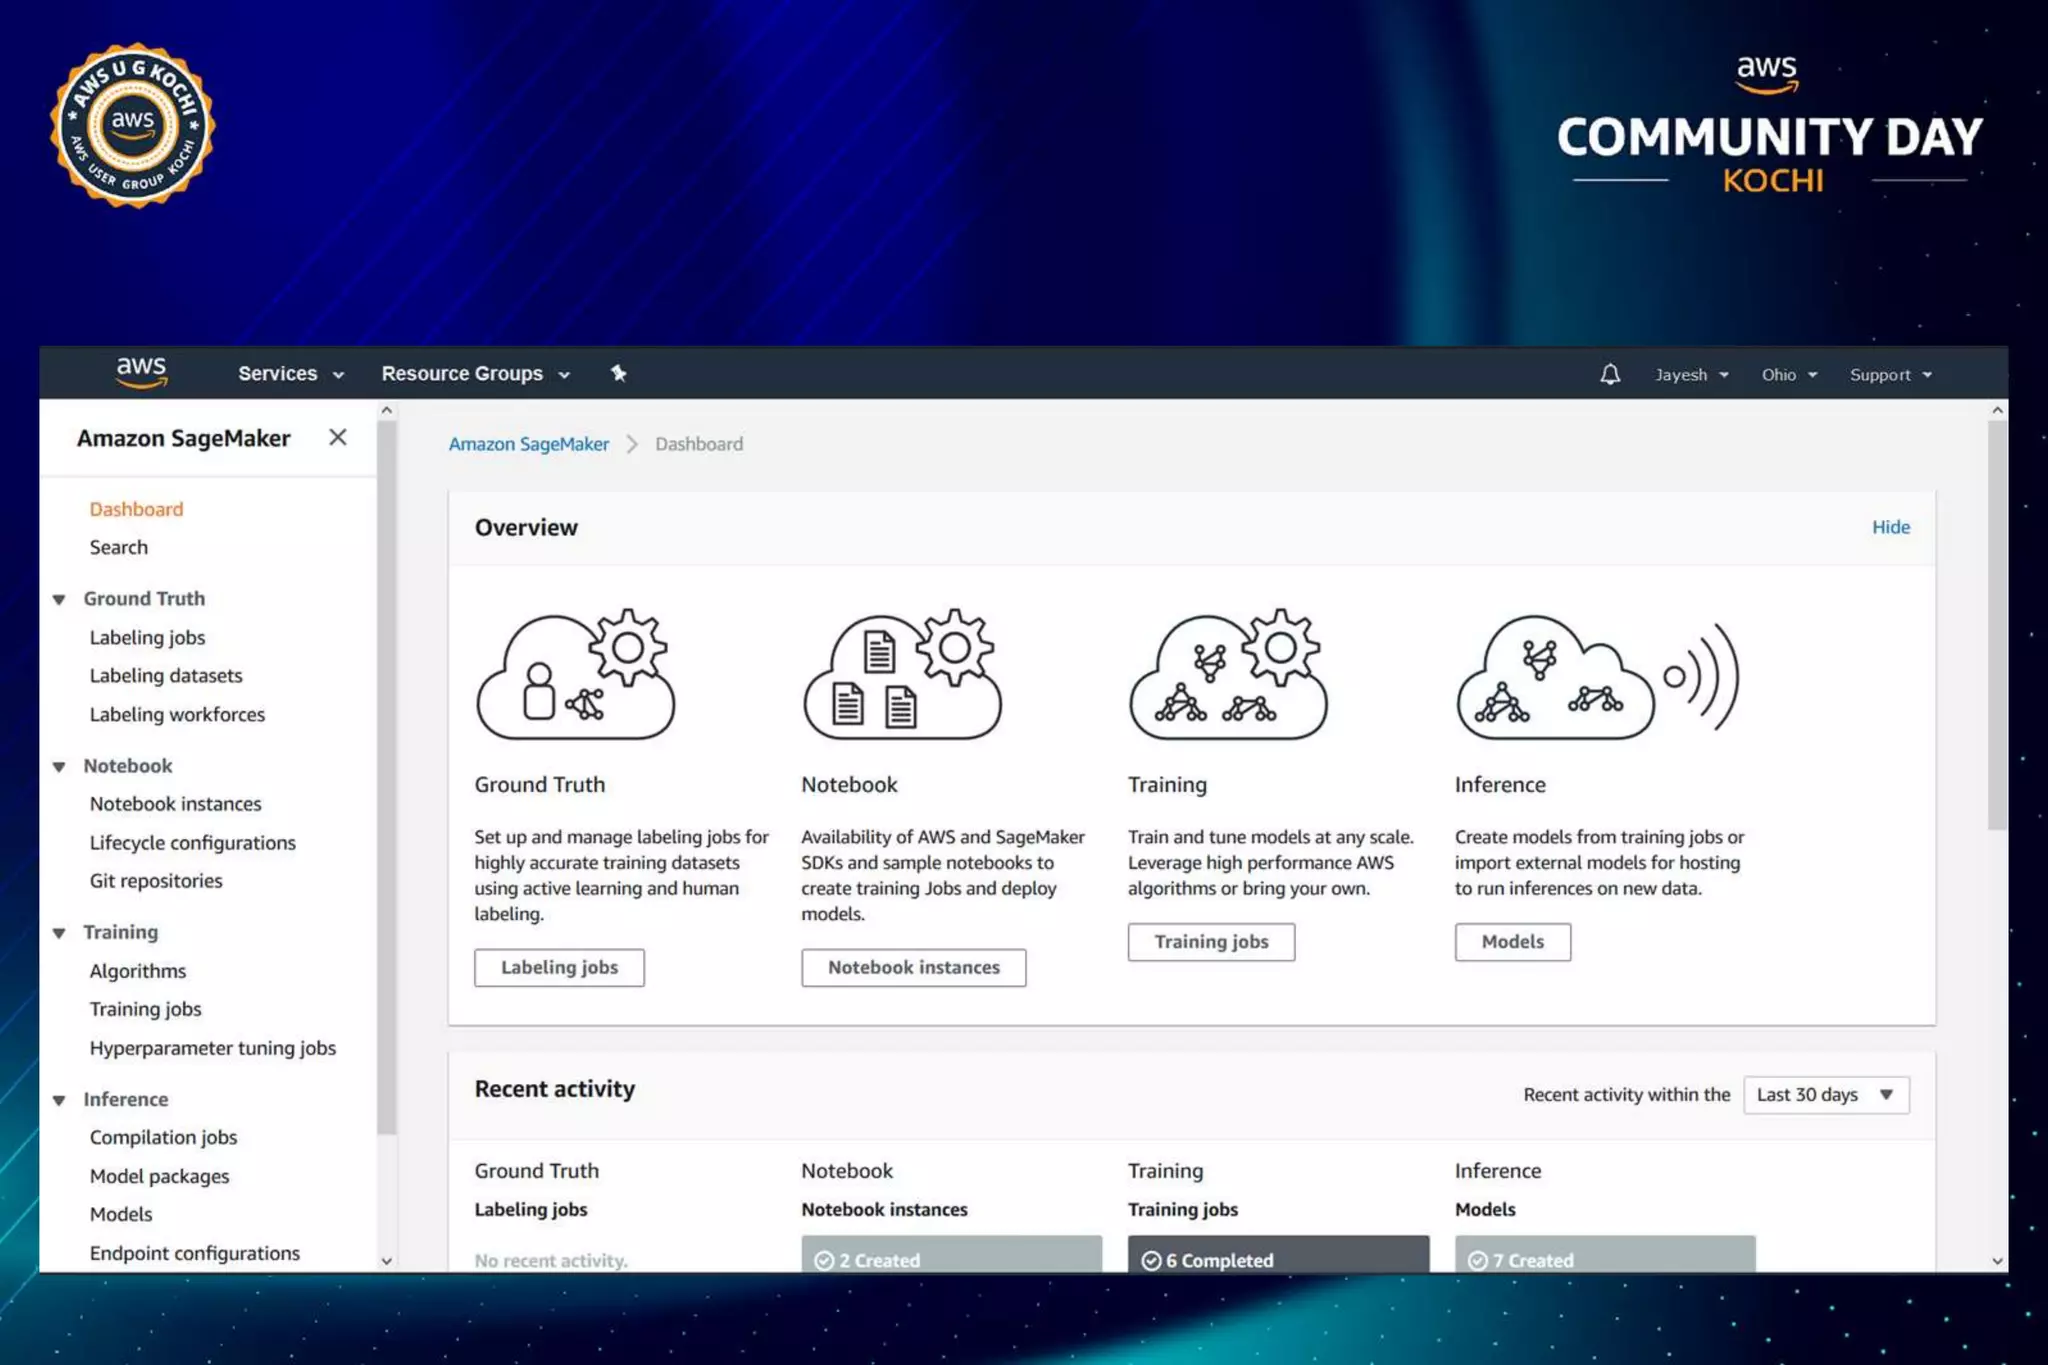Viewport: 2048px width, 1365px height.
Task: Open the notifications bell
Action: point(1609,374)
